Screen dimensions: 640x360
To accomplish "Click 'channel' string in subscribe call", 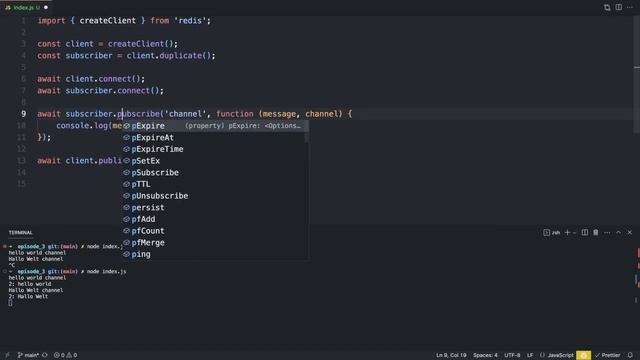I will [185, 114].
